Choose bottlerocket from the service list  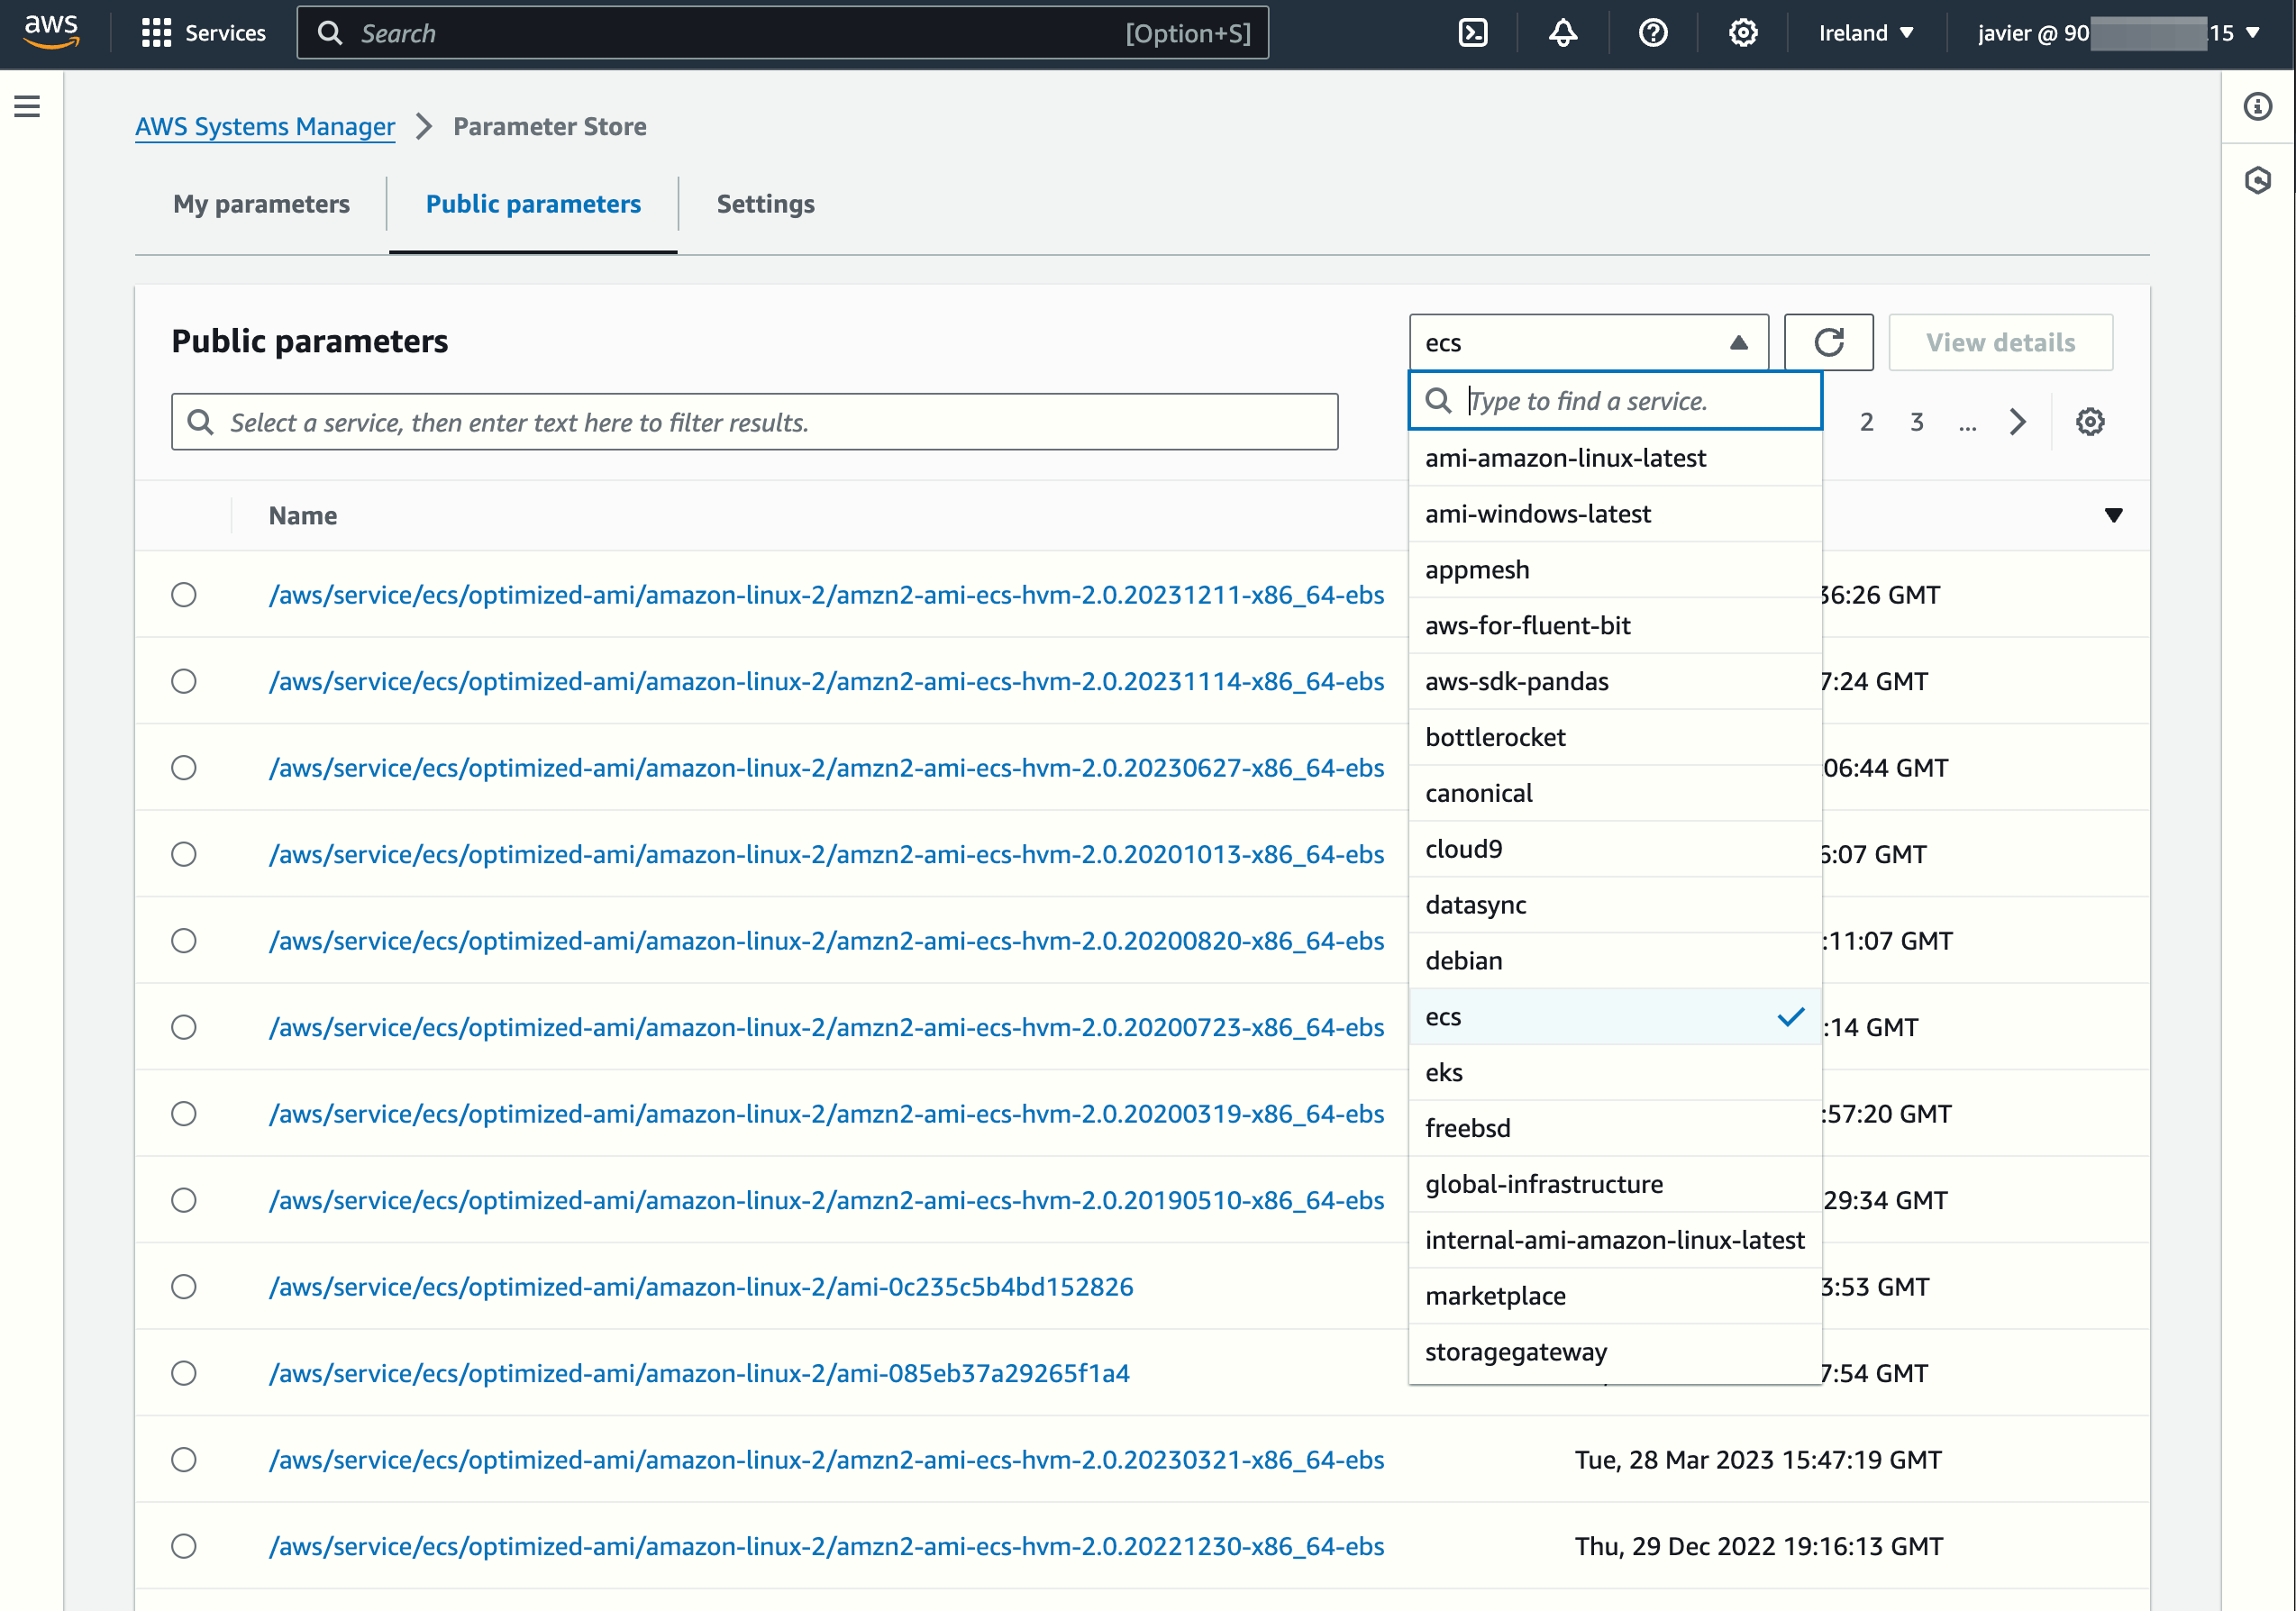point(1495,737)
